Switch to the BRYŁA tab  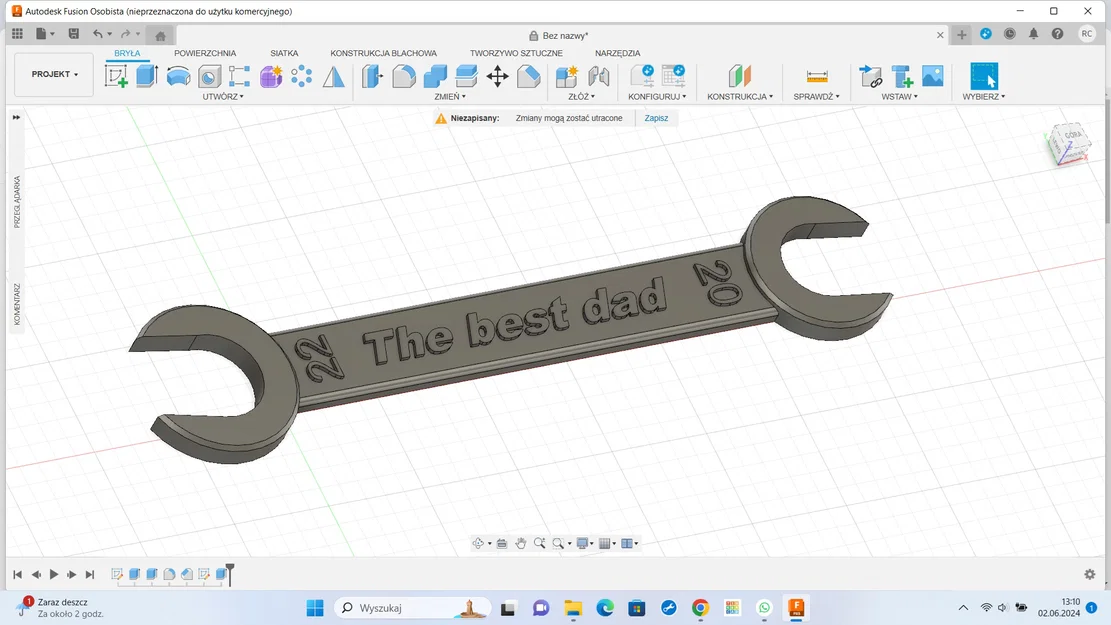127,53
